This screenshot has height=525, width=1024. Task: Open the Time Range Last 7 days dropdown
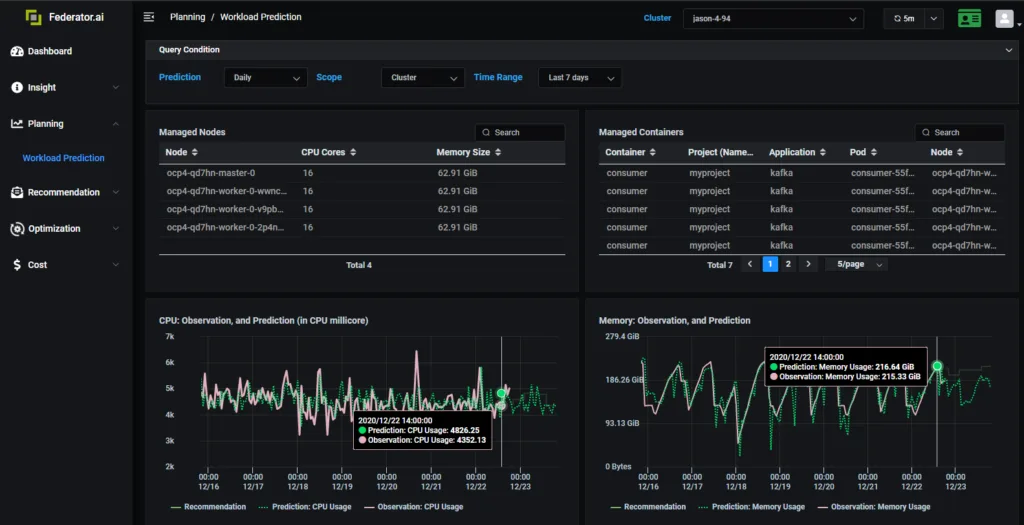(580, 78)
